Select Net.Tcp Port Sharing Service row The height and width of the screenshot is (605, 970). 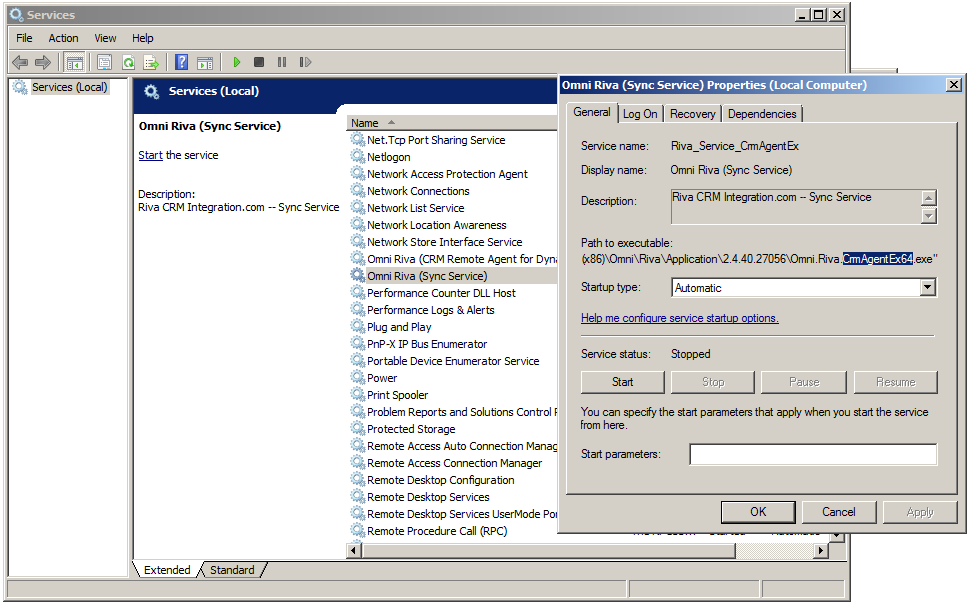(x=452, y=140)
